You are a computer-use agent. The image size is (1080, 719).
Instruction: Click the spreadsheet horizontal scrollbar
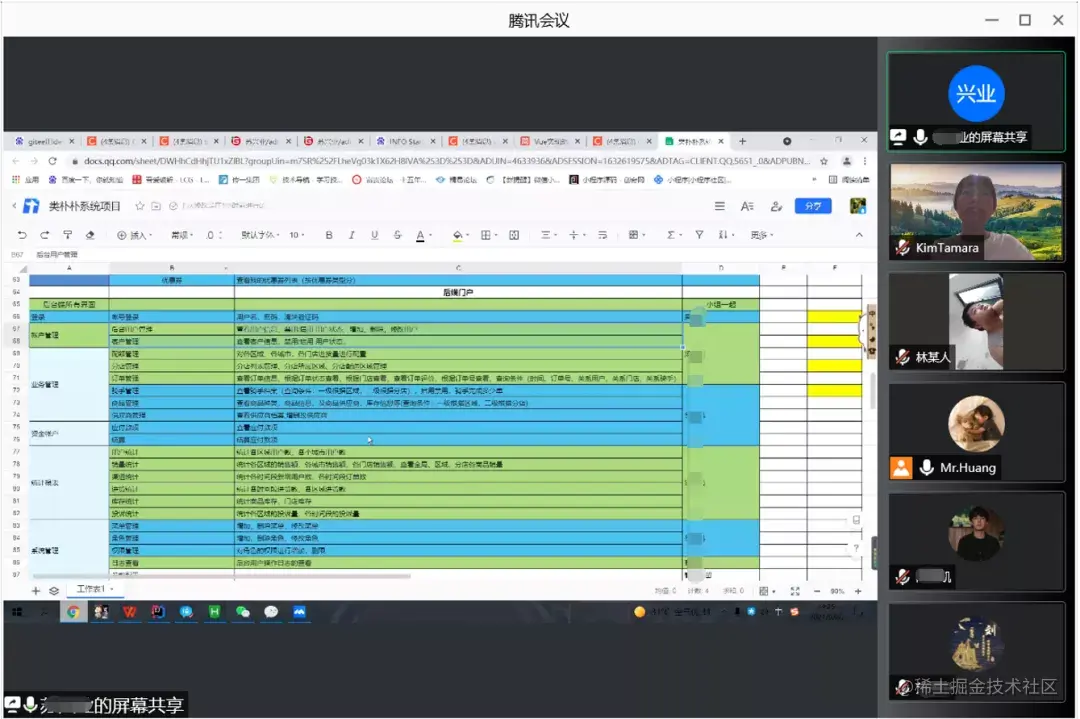coord(222,576)
